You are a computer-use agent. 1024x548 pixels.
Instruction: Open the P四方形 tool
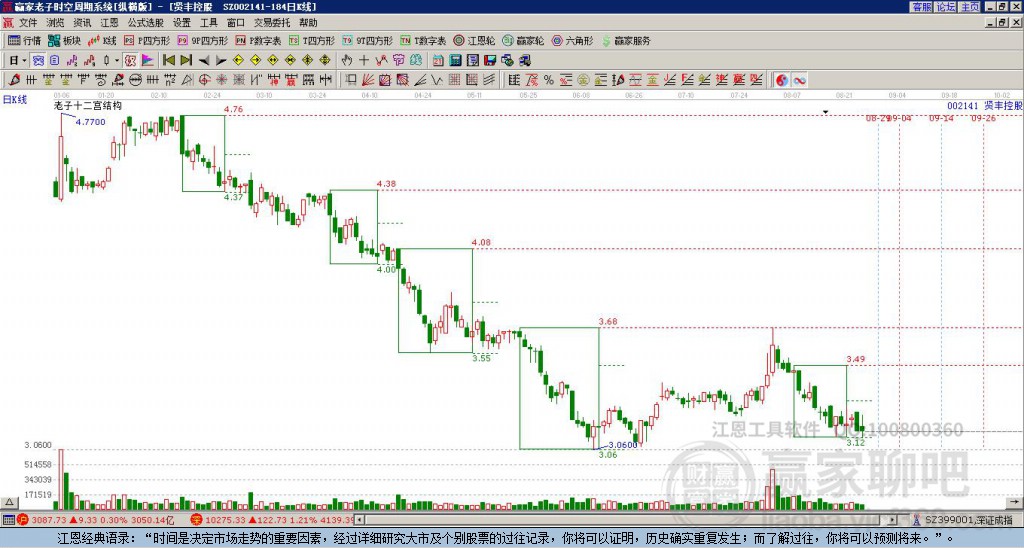pos(147,40)
